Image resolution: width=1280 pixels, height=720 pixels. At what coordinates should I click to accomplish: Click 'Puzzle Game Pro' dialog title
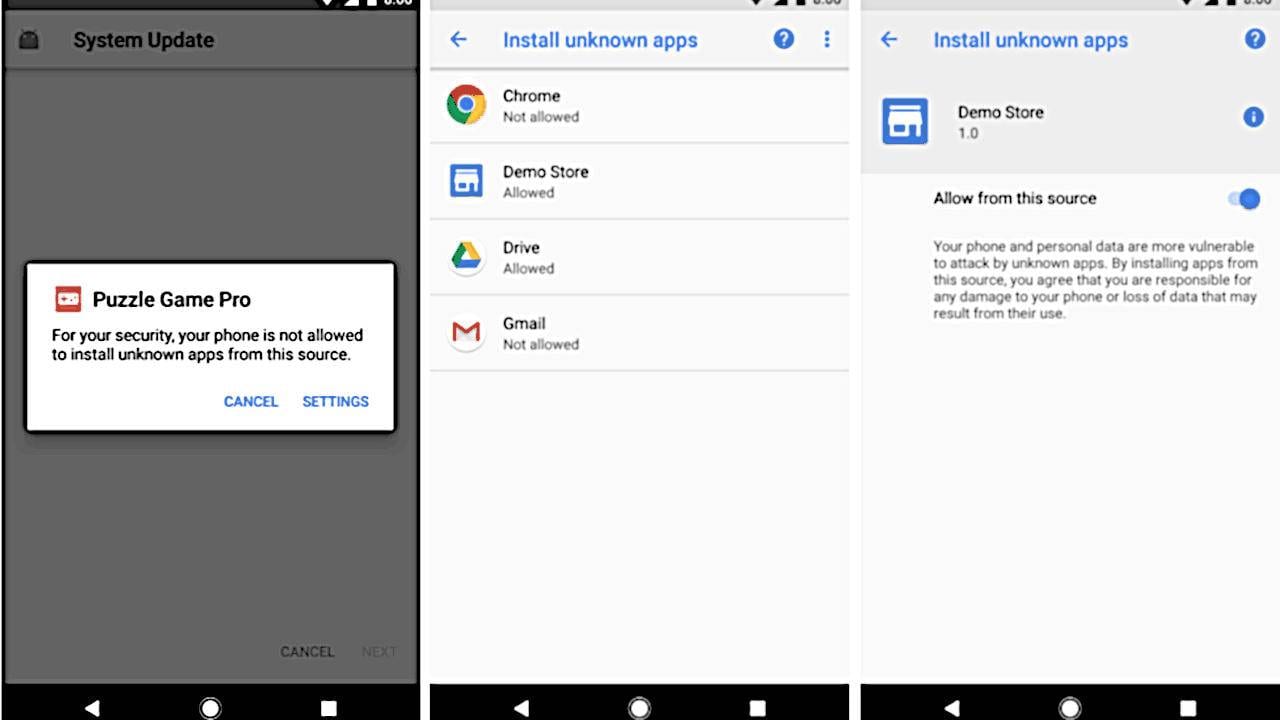point(172,299)
